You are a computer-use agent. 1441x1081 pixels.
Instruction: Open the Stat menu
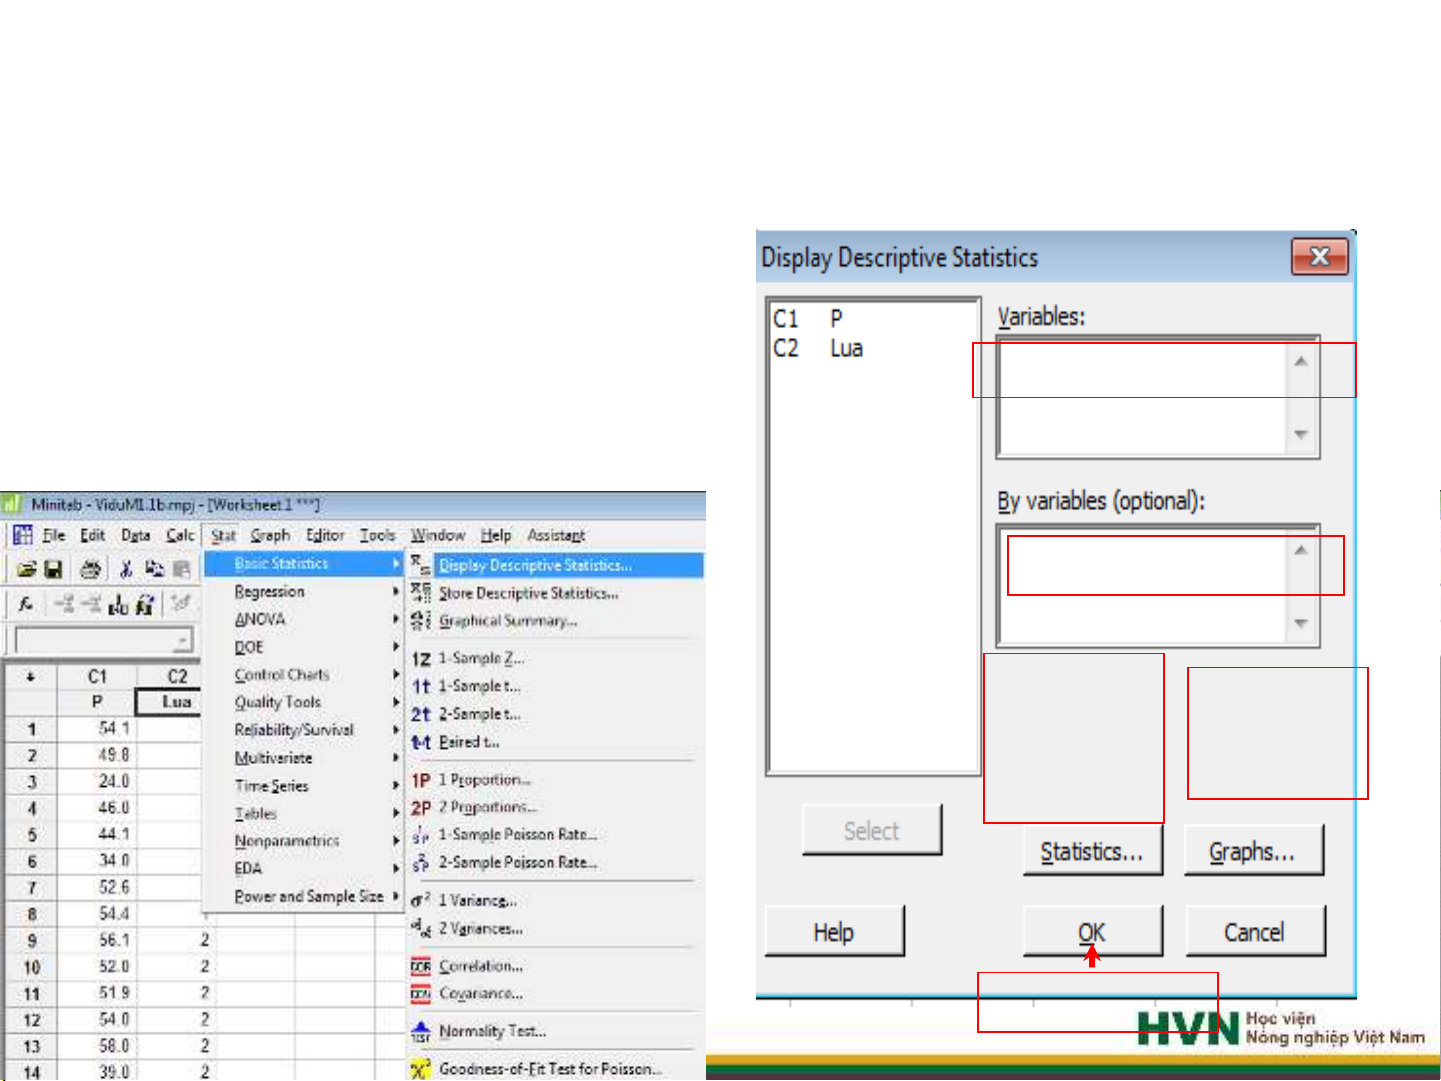click(223, 535)
